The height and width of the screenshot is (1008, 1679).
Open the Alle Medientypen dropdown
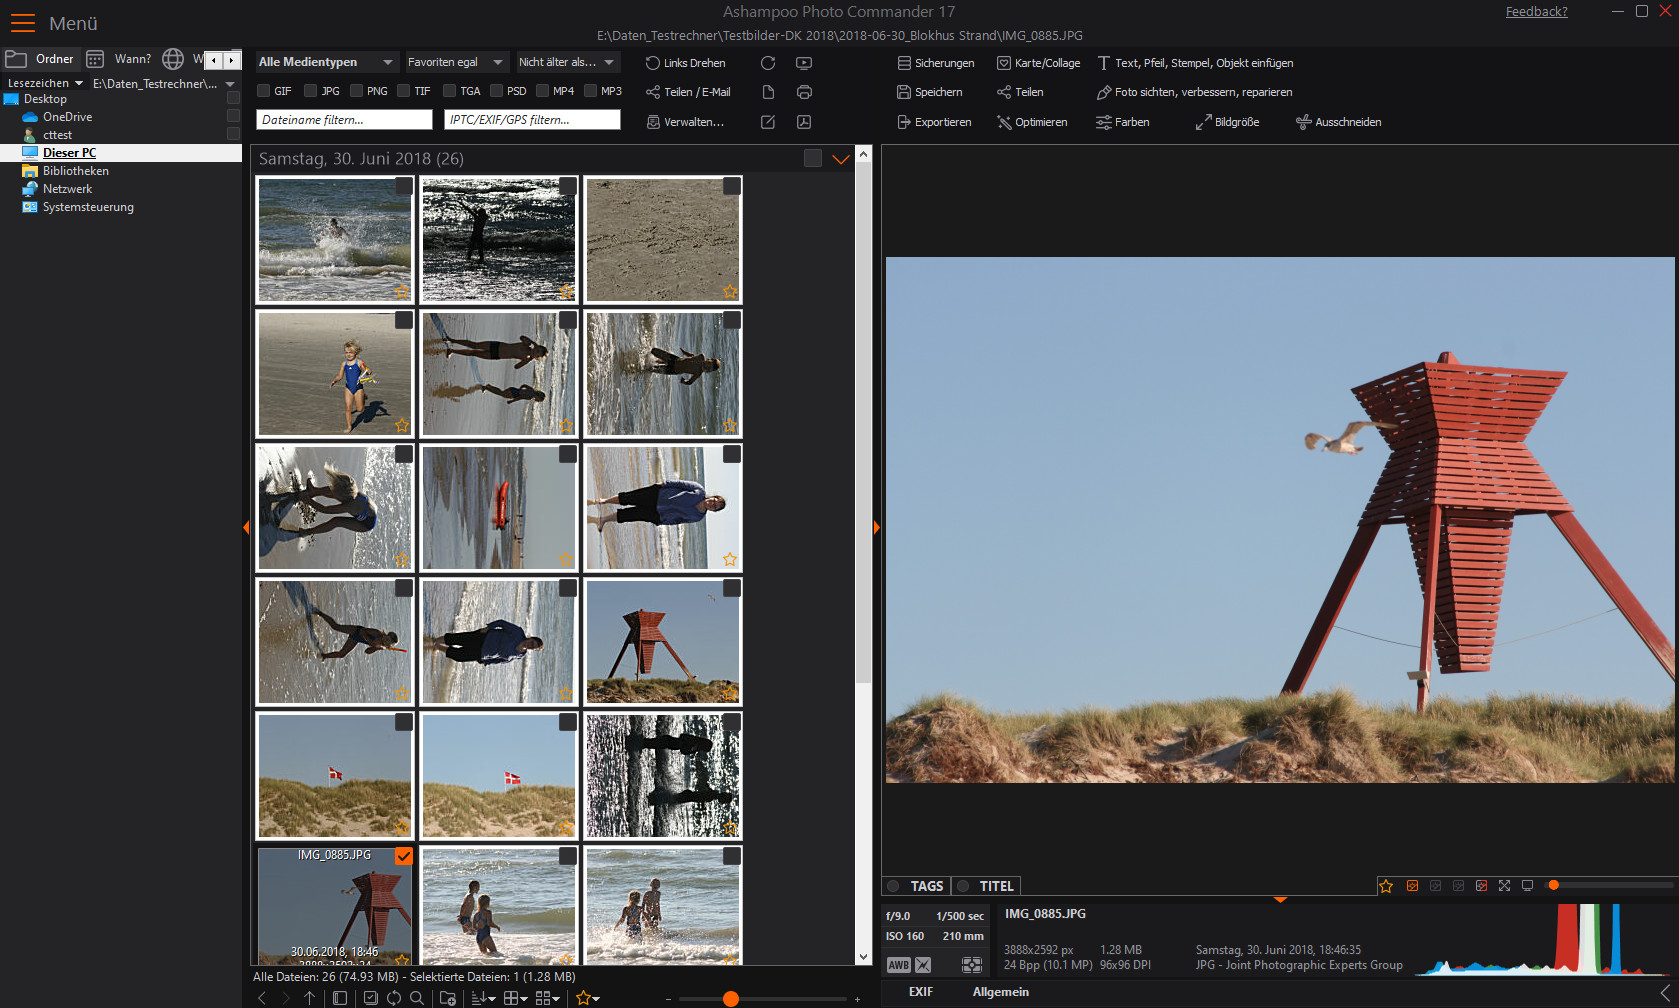click(326, 62)
